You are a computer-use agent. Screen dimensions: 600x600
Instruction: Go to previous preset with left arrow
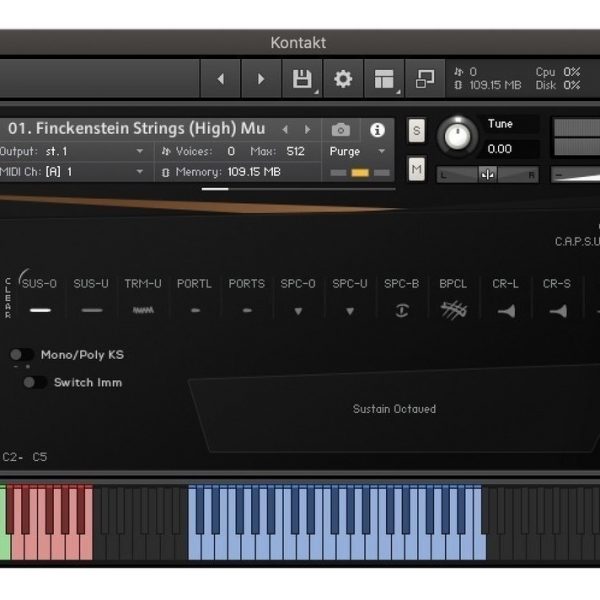pyautogui.click(x=221, y=79)
